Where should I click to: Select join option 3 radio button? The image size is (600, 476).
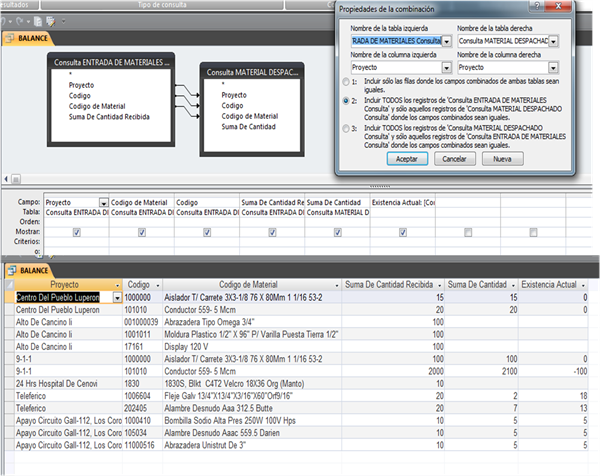pos(346,129)
